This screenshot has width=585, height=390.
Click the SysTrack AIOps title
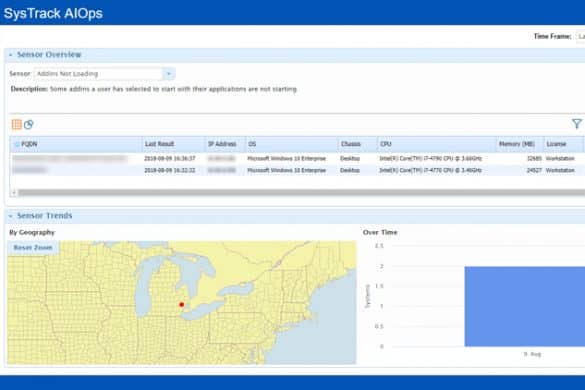[x=53, y=13]
